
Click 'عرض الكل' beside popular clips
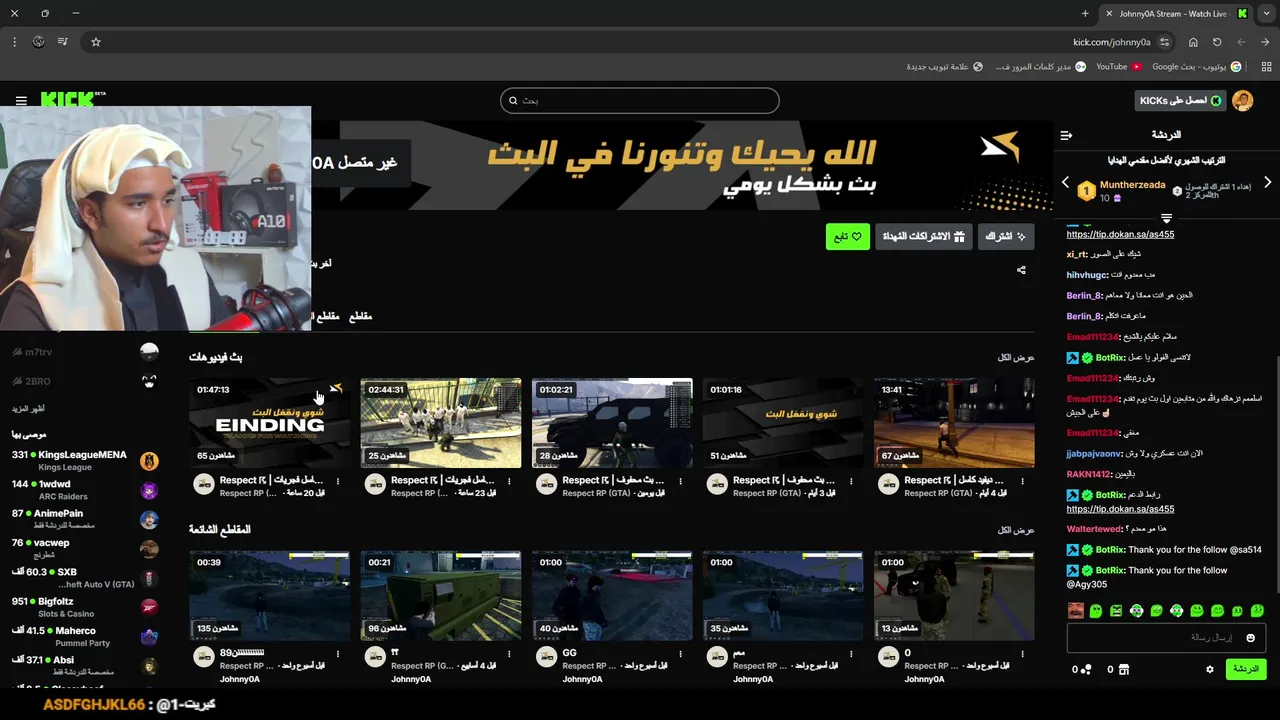pyautogui.click(x=1016, y=530)
